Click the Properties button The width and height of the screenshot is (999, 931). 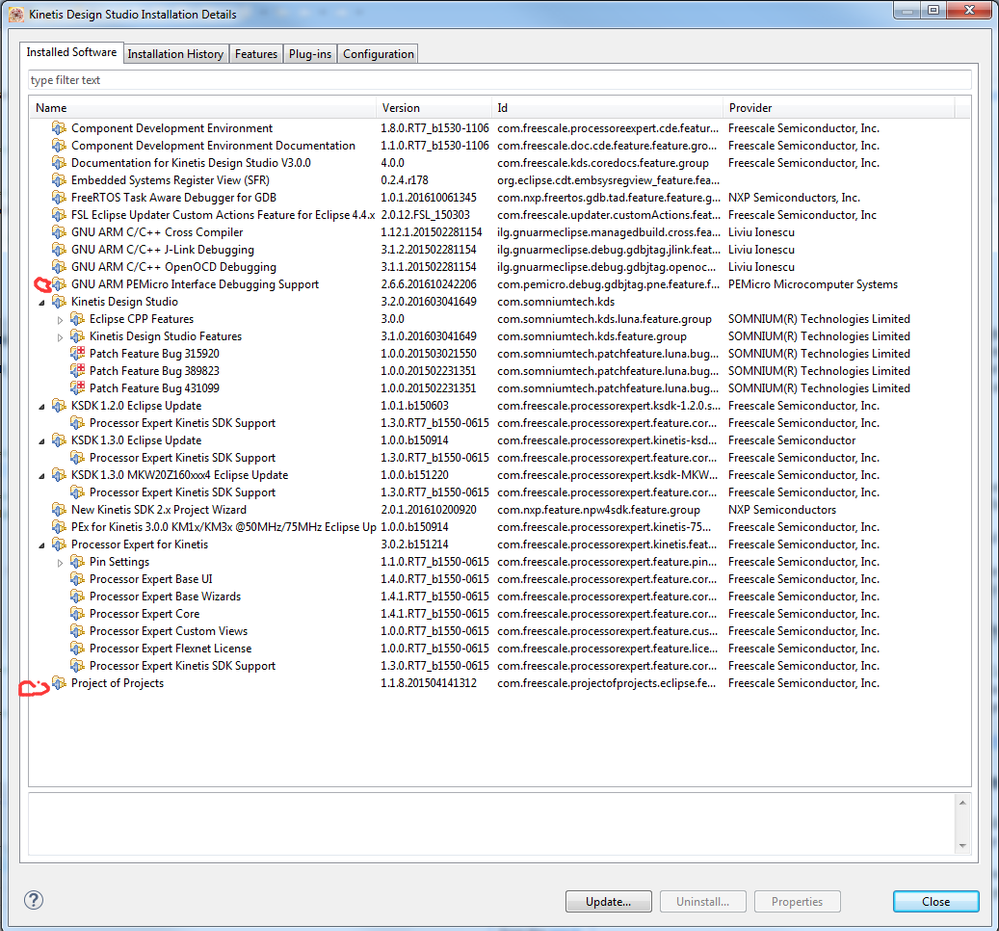tap(797, 902)
